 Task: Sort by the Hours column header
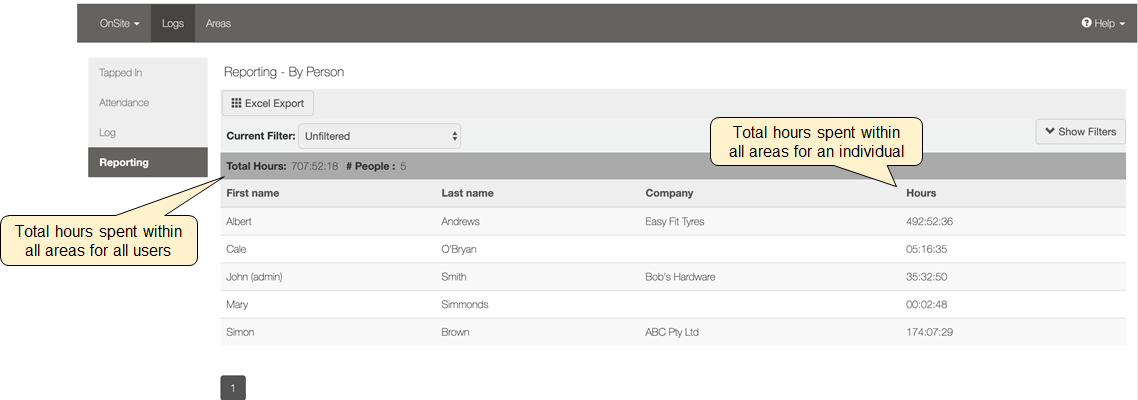coord(921,193)
